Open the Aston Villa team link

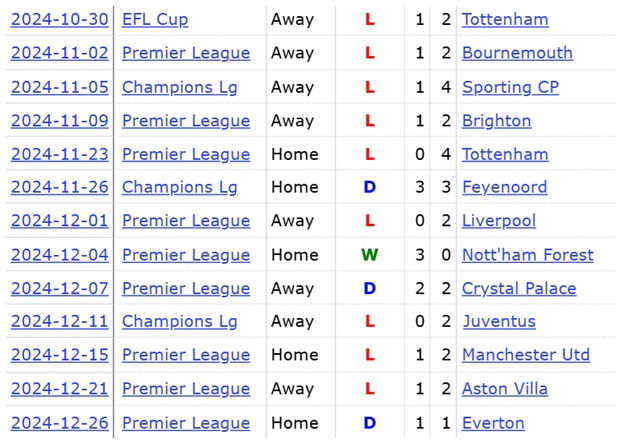coord(505,389)
